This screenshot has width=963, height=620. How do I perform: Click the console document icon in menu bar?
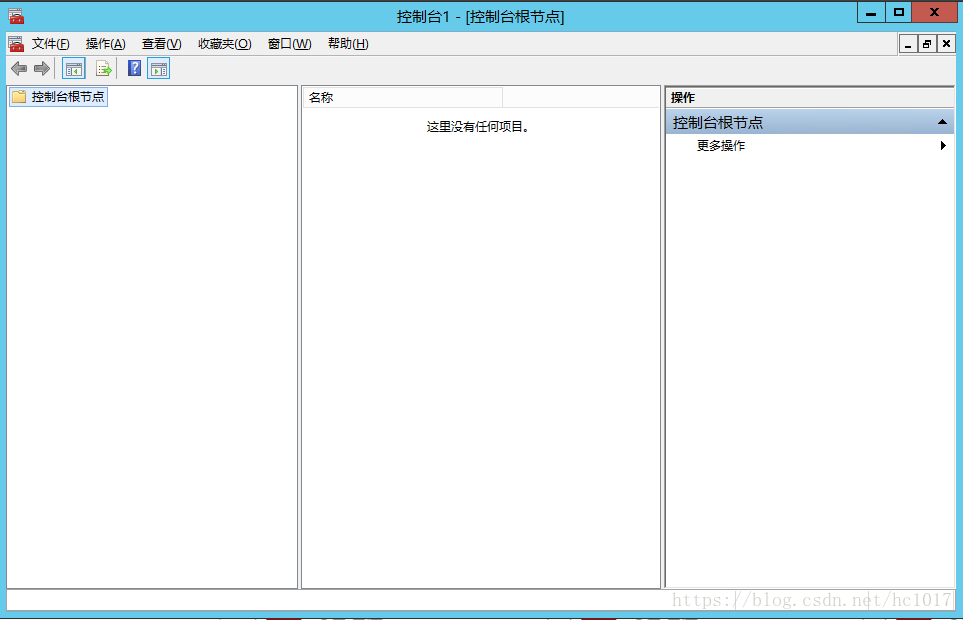16,44
